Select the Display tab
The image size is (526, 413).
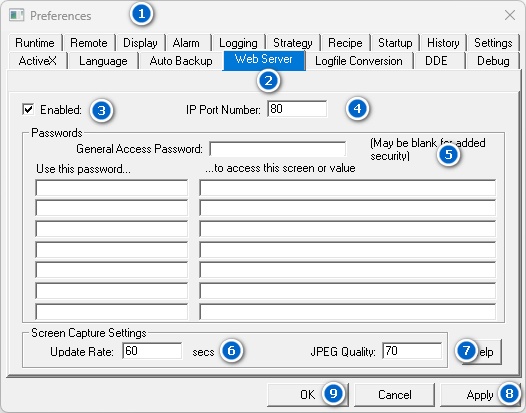(140, 43)
